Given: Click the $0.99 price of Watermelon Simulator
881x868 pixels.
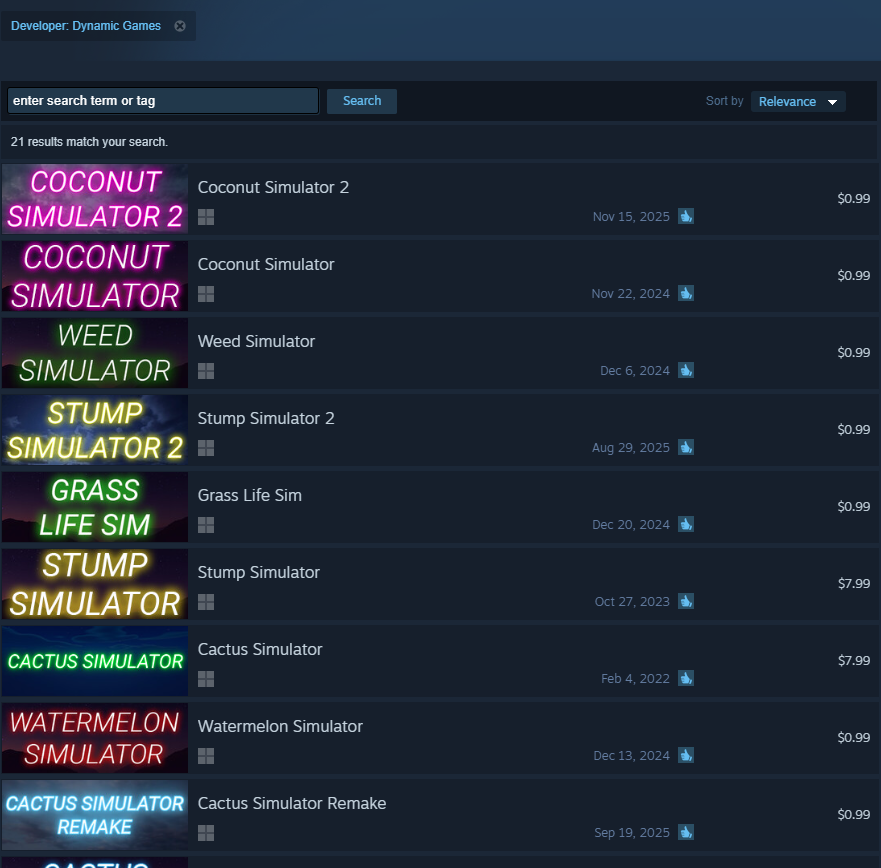Looking at the screenshot, I should coord(853,737).
